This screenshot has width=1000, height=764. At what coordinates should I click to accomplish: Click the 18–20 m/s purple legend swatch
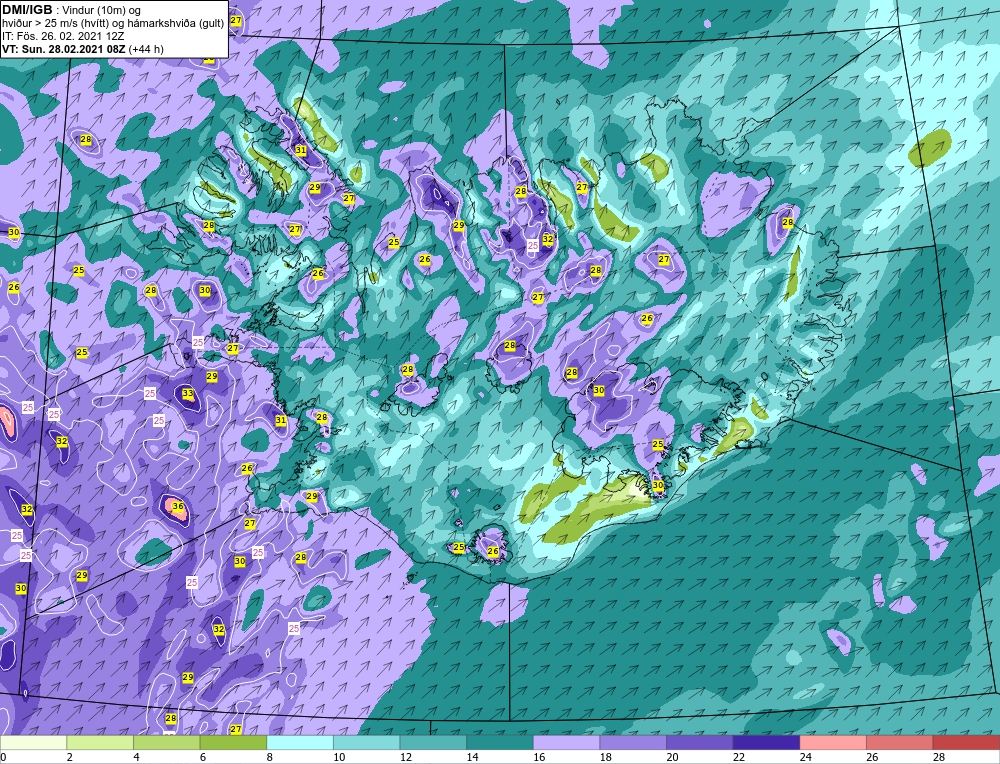coord(633,743)
